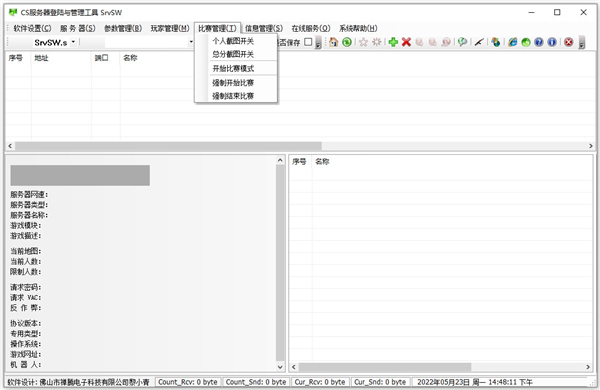Open the 信息管理(S) menu

pos(264,28)
